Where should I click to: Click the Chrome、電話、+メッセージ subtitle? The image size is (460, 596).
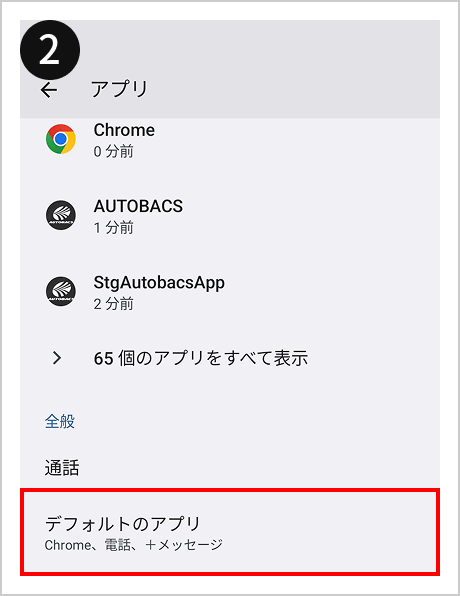click(x=133, y=545)
